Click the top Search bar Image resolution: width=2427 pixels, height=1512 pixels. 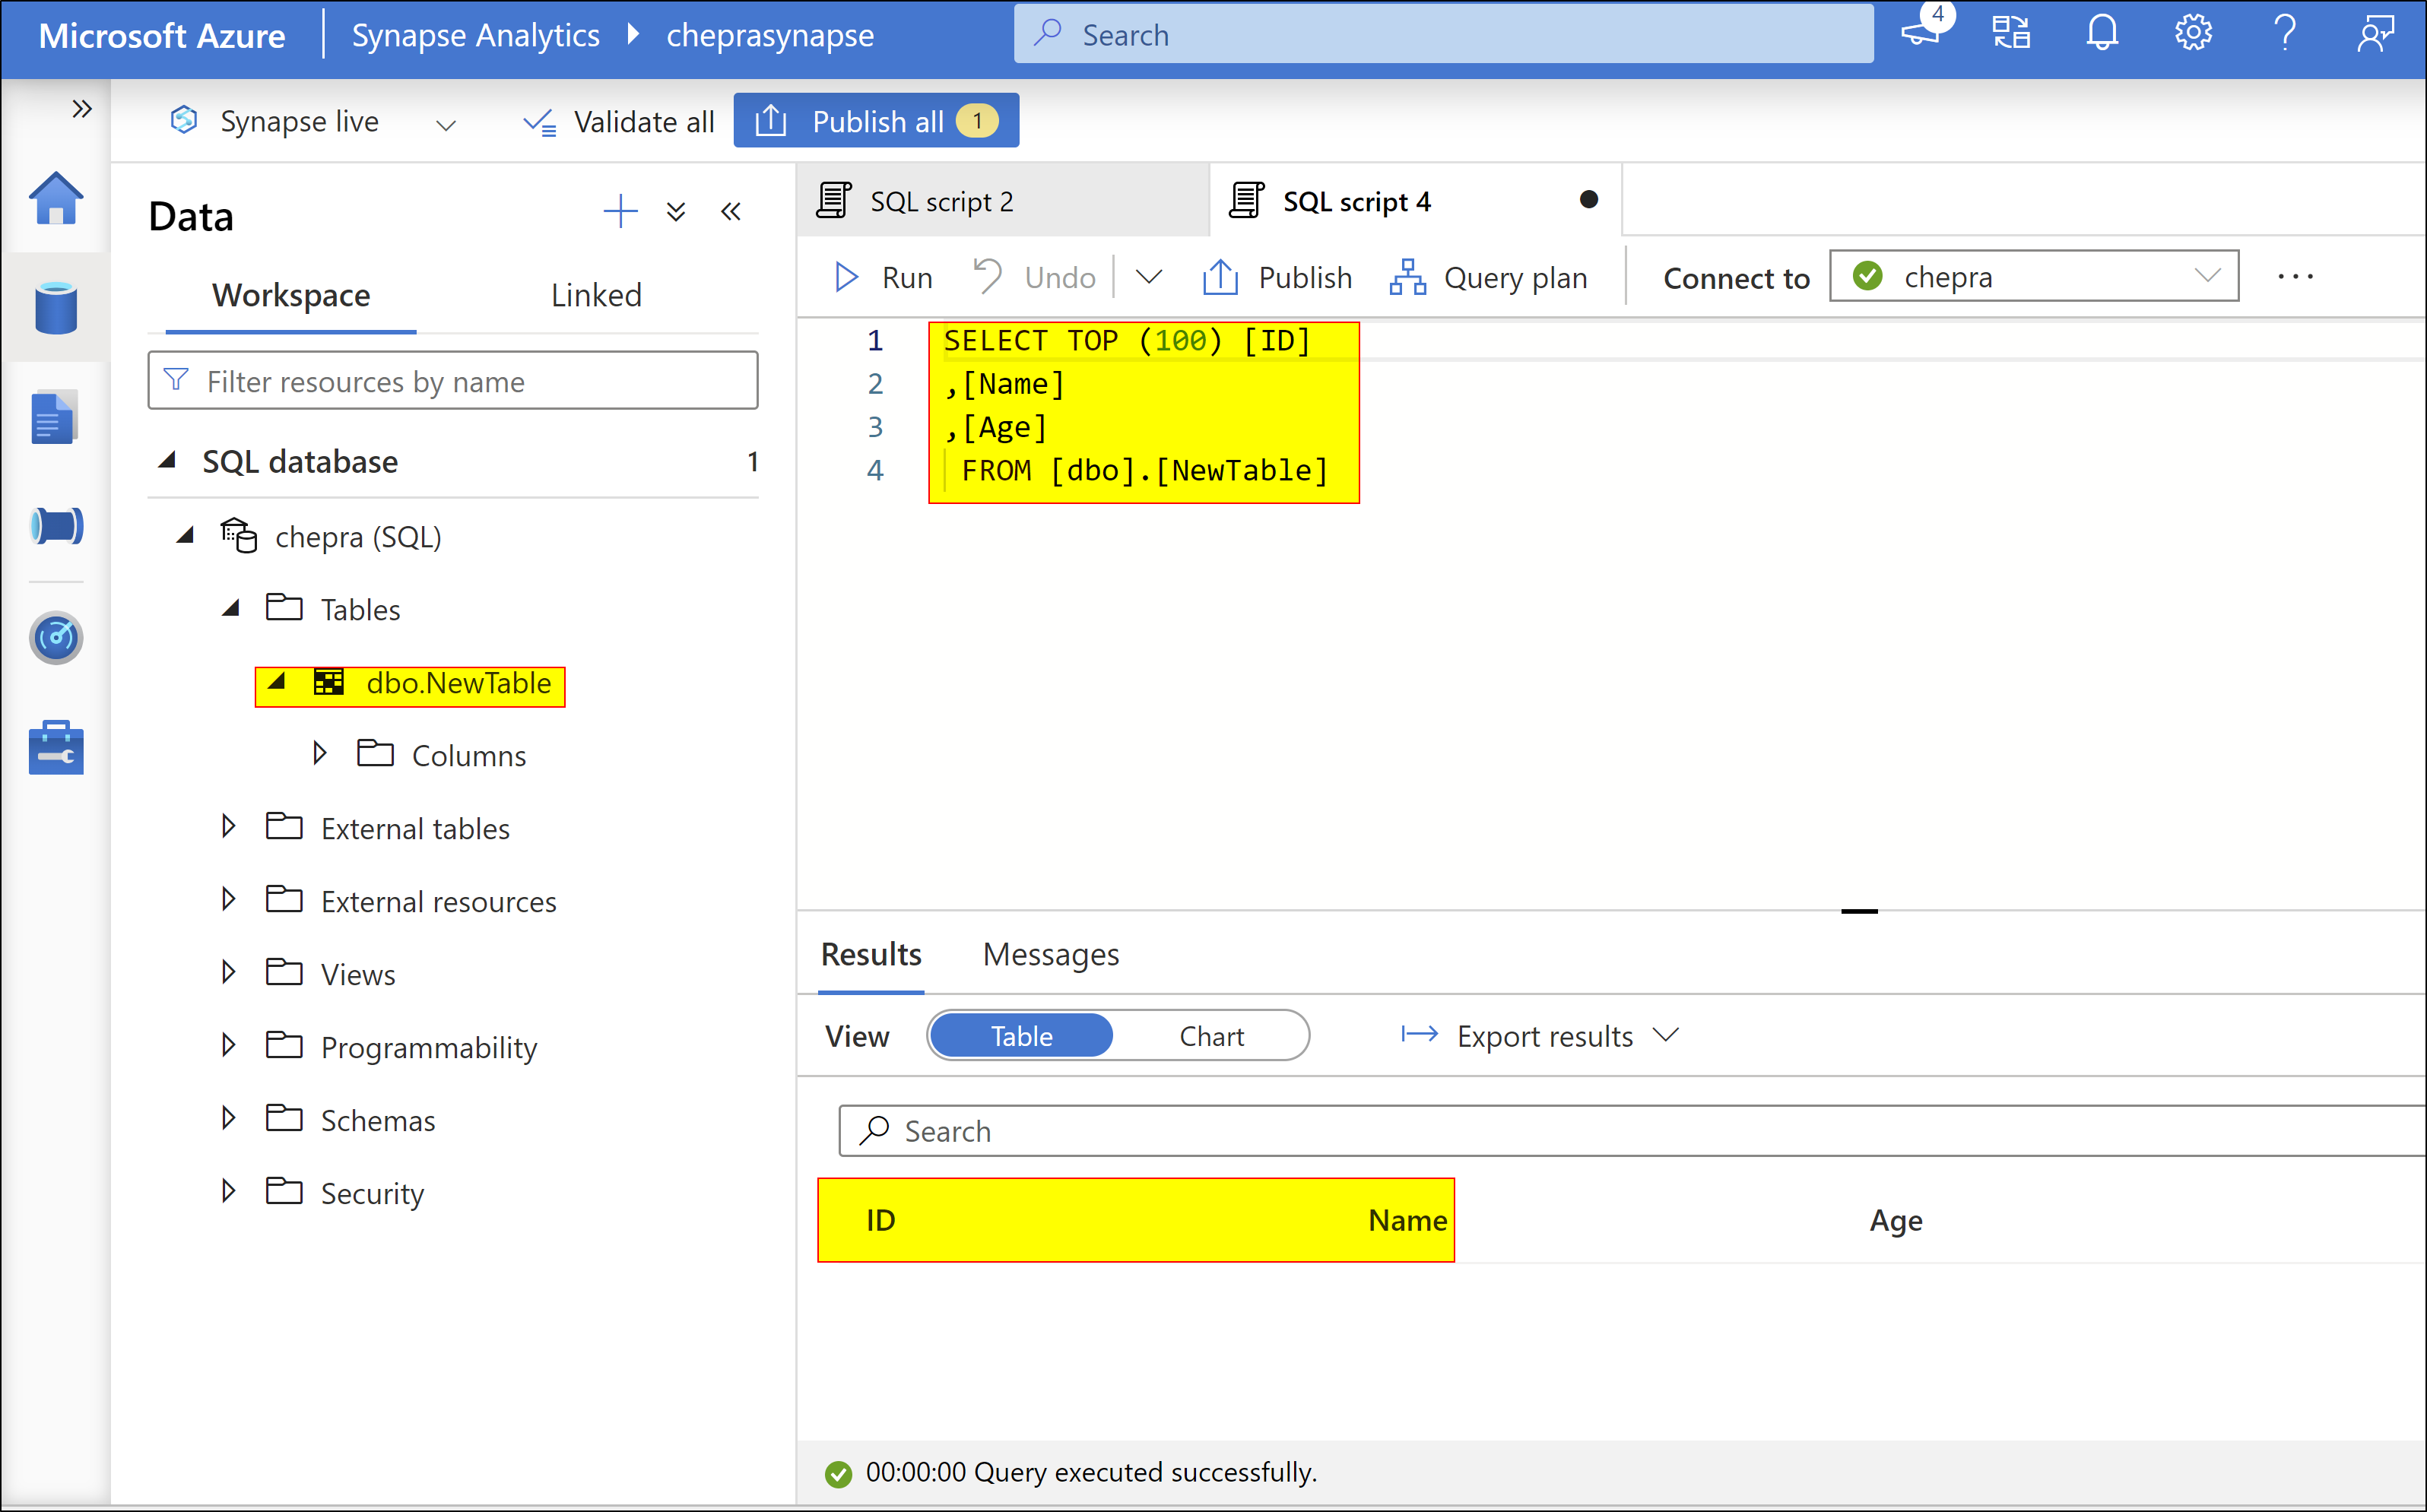pyautogui.click(x=1443, y=34)
